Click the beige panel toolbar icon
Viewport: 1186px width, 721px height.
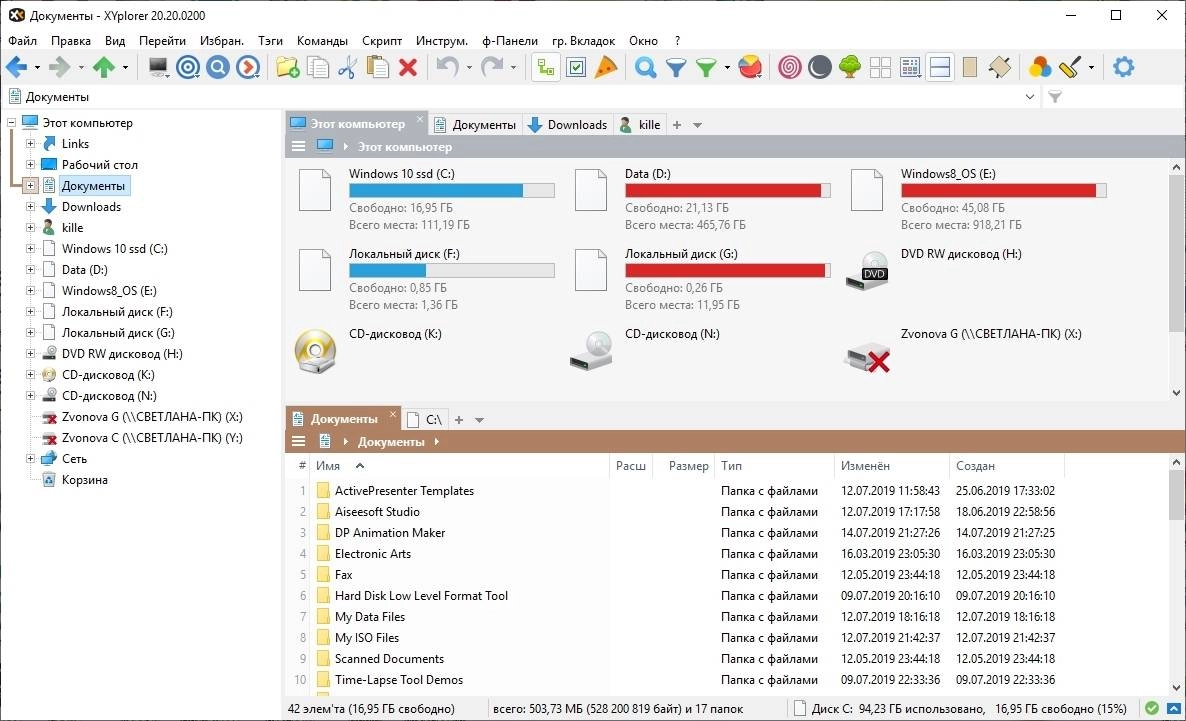point(970,67)
